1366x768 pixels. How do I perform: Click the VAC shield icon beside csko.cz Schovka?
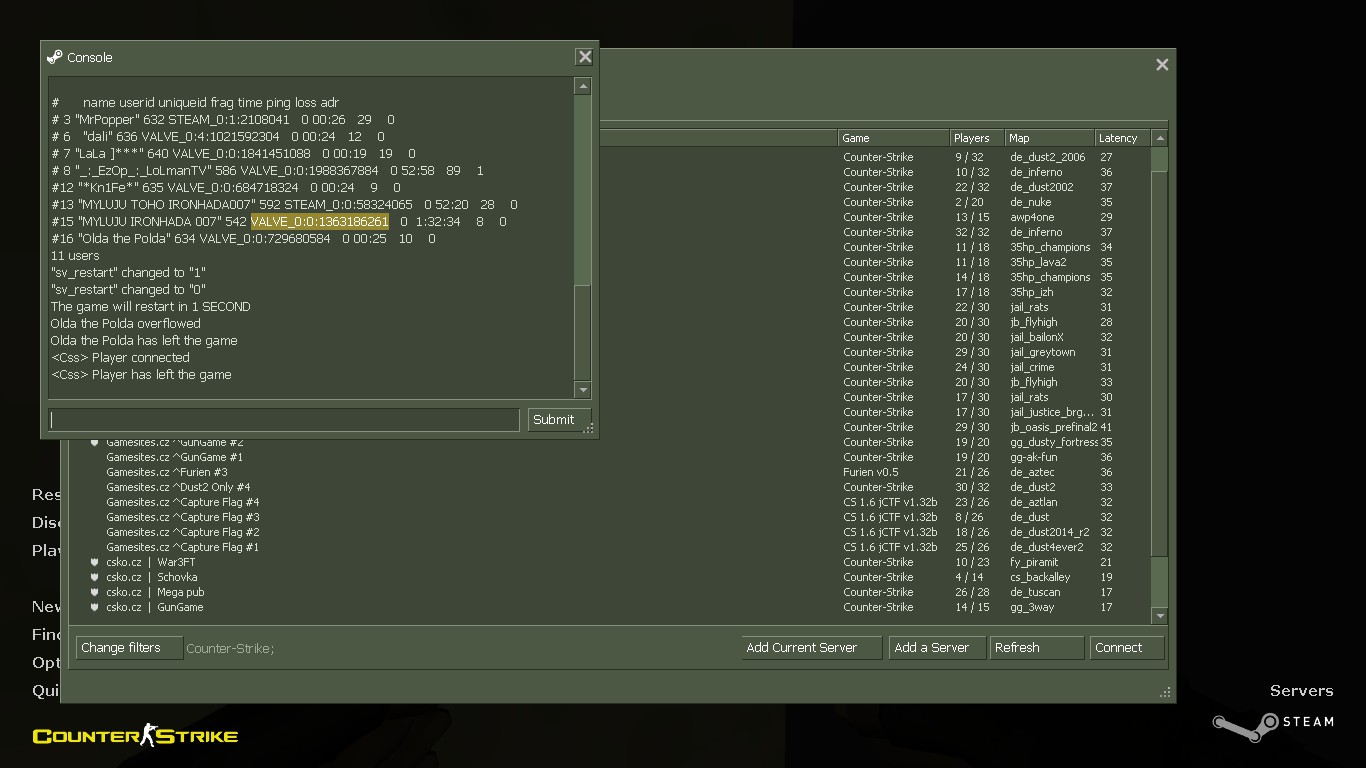coord(95,577)
